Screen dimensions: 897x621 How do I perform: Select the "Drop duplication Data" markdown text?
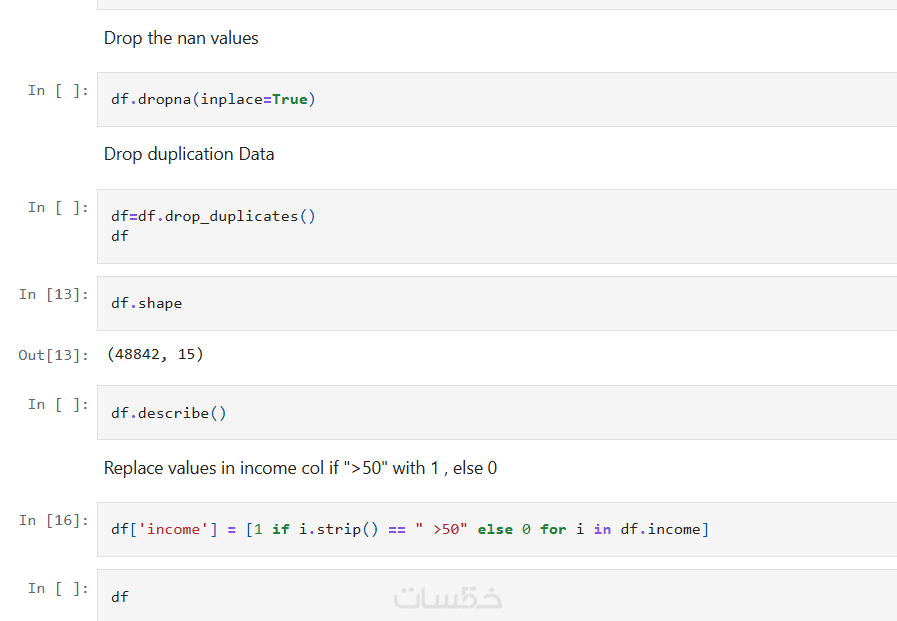click(189, 154)
